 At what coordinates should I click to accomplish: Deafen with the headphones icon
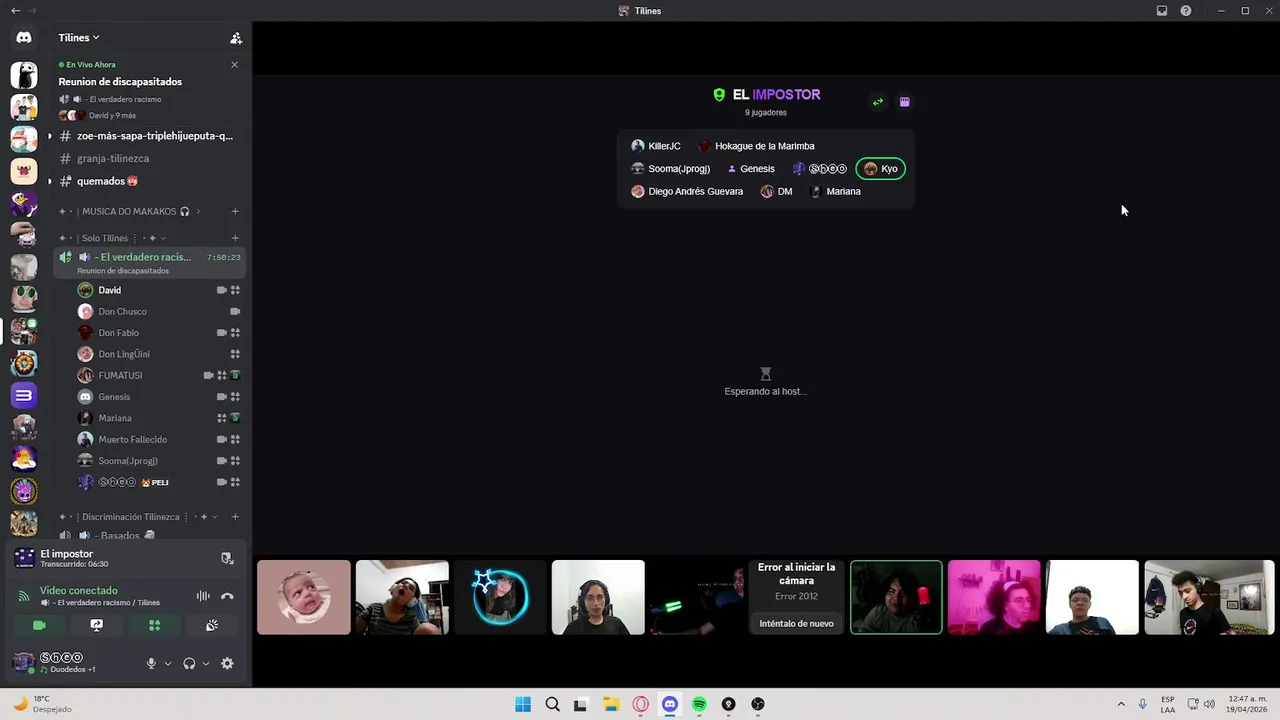pos(189,663)
